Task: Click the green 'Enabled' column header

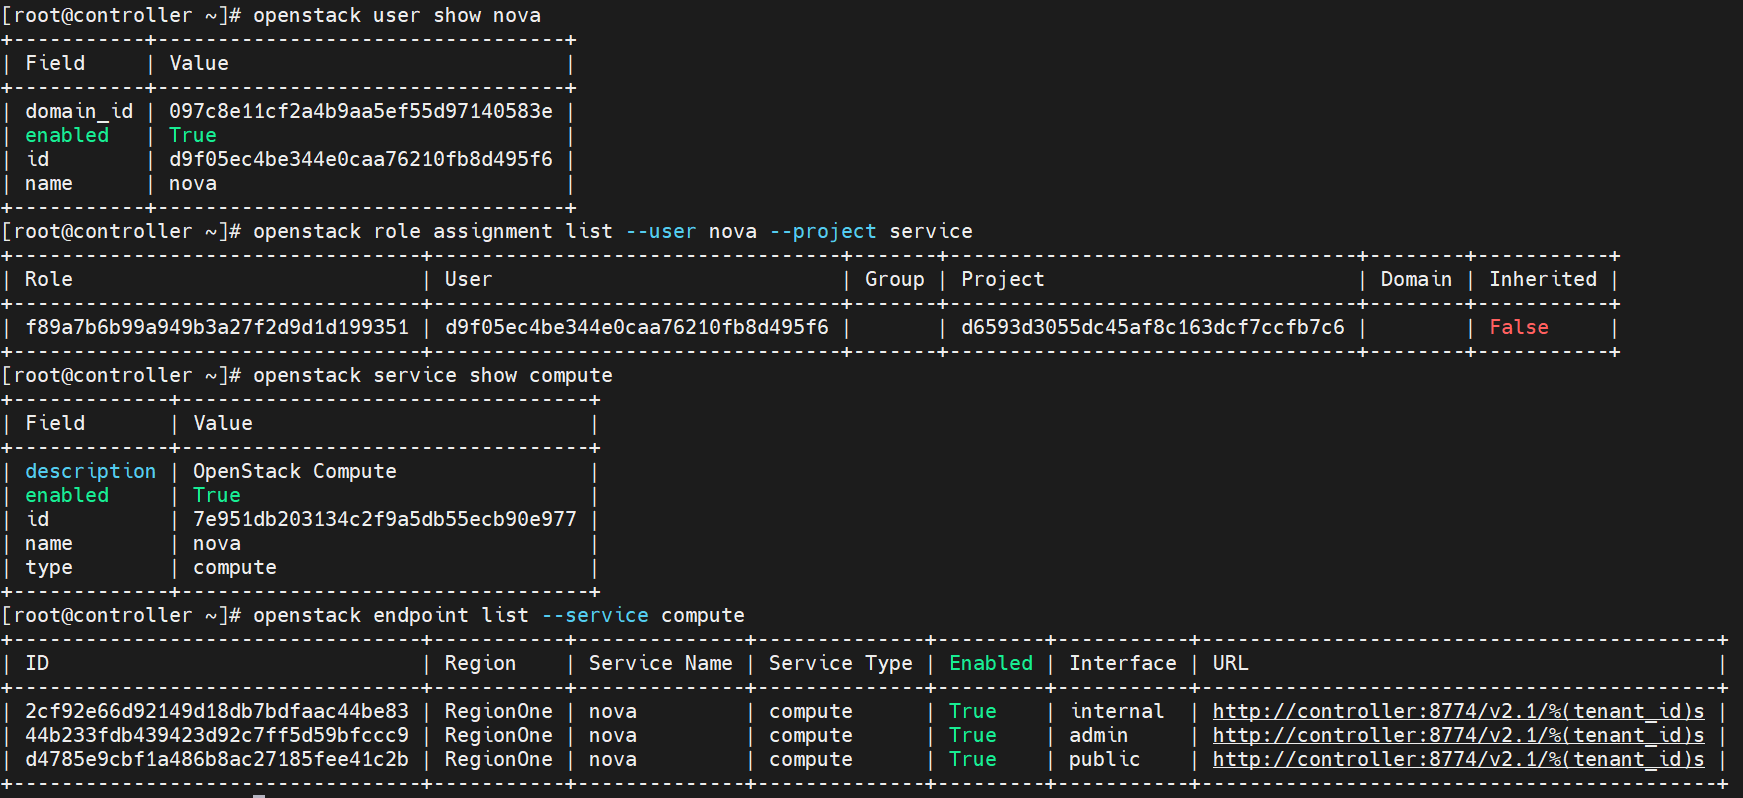Action: click(991, 663)
